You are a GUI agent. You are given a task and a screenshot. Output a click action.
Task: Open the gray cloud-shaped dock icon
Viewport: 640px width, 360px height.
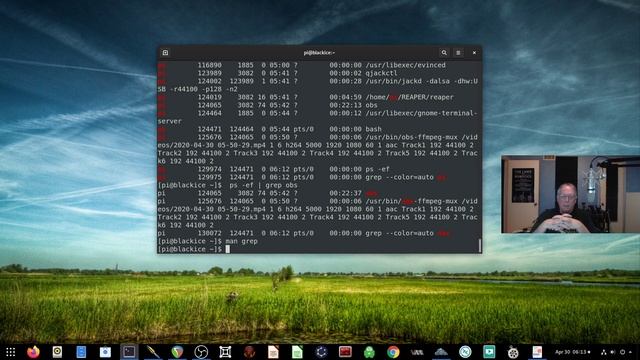pyautogui.click(x=441, y=352)
